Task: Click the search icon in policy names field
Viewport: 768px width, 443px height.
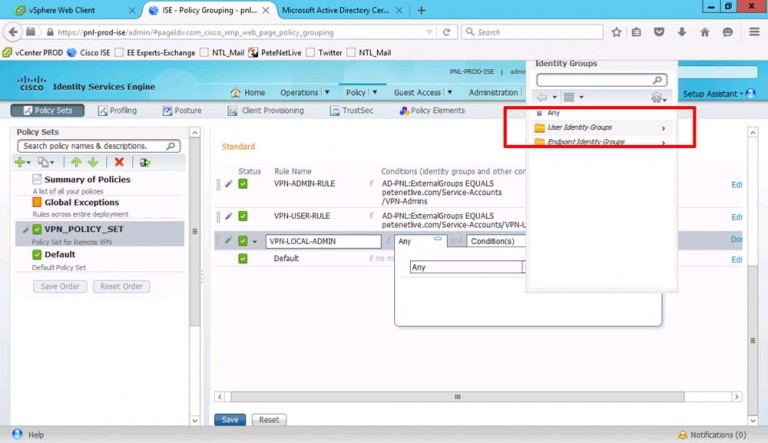Action: click(170, 146)
